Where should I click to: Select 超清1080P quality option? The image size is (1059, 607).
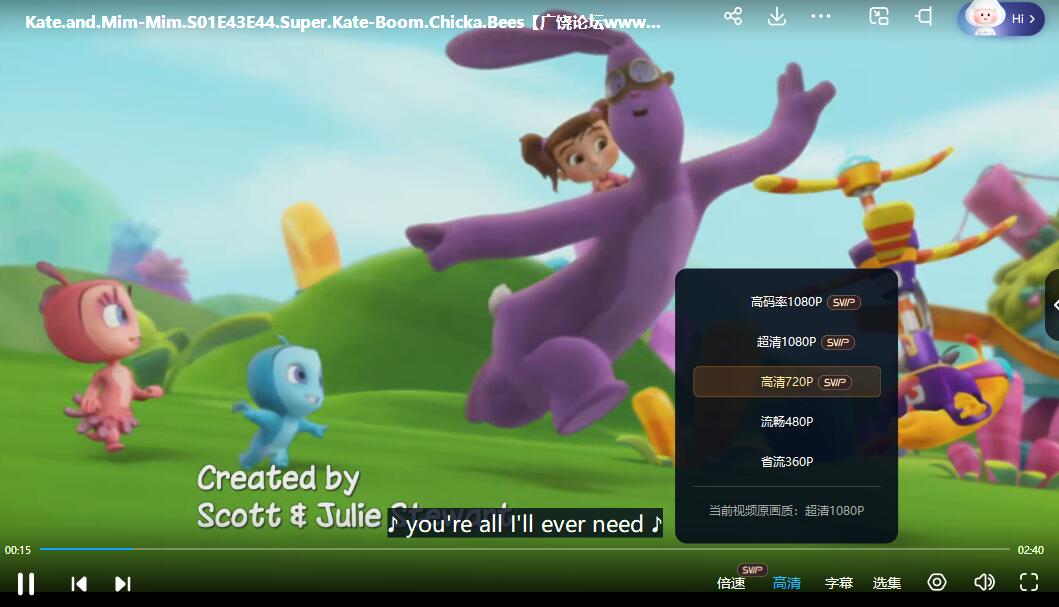coord(787,342)
